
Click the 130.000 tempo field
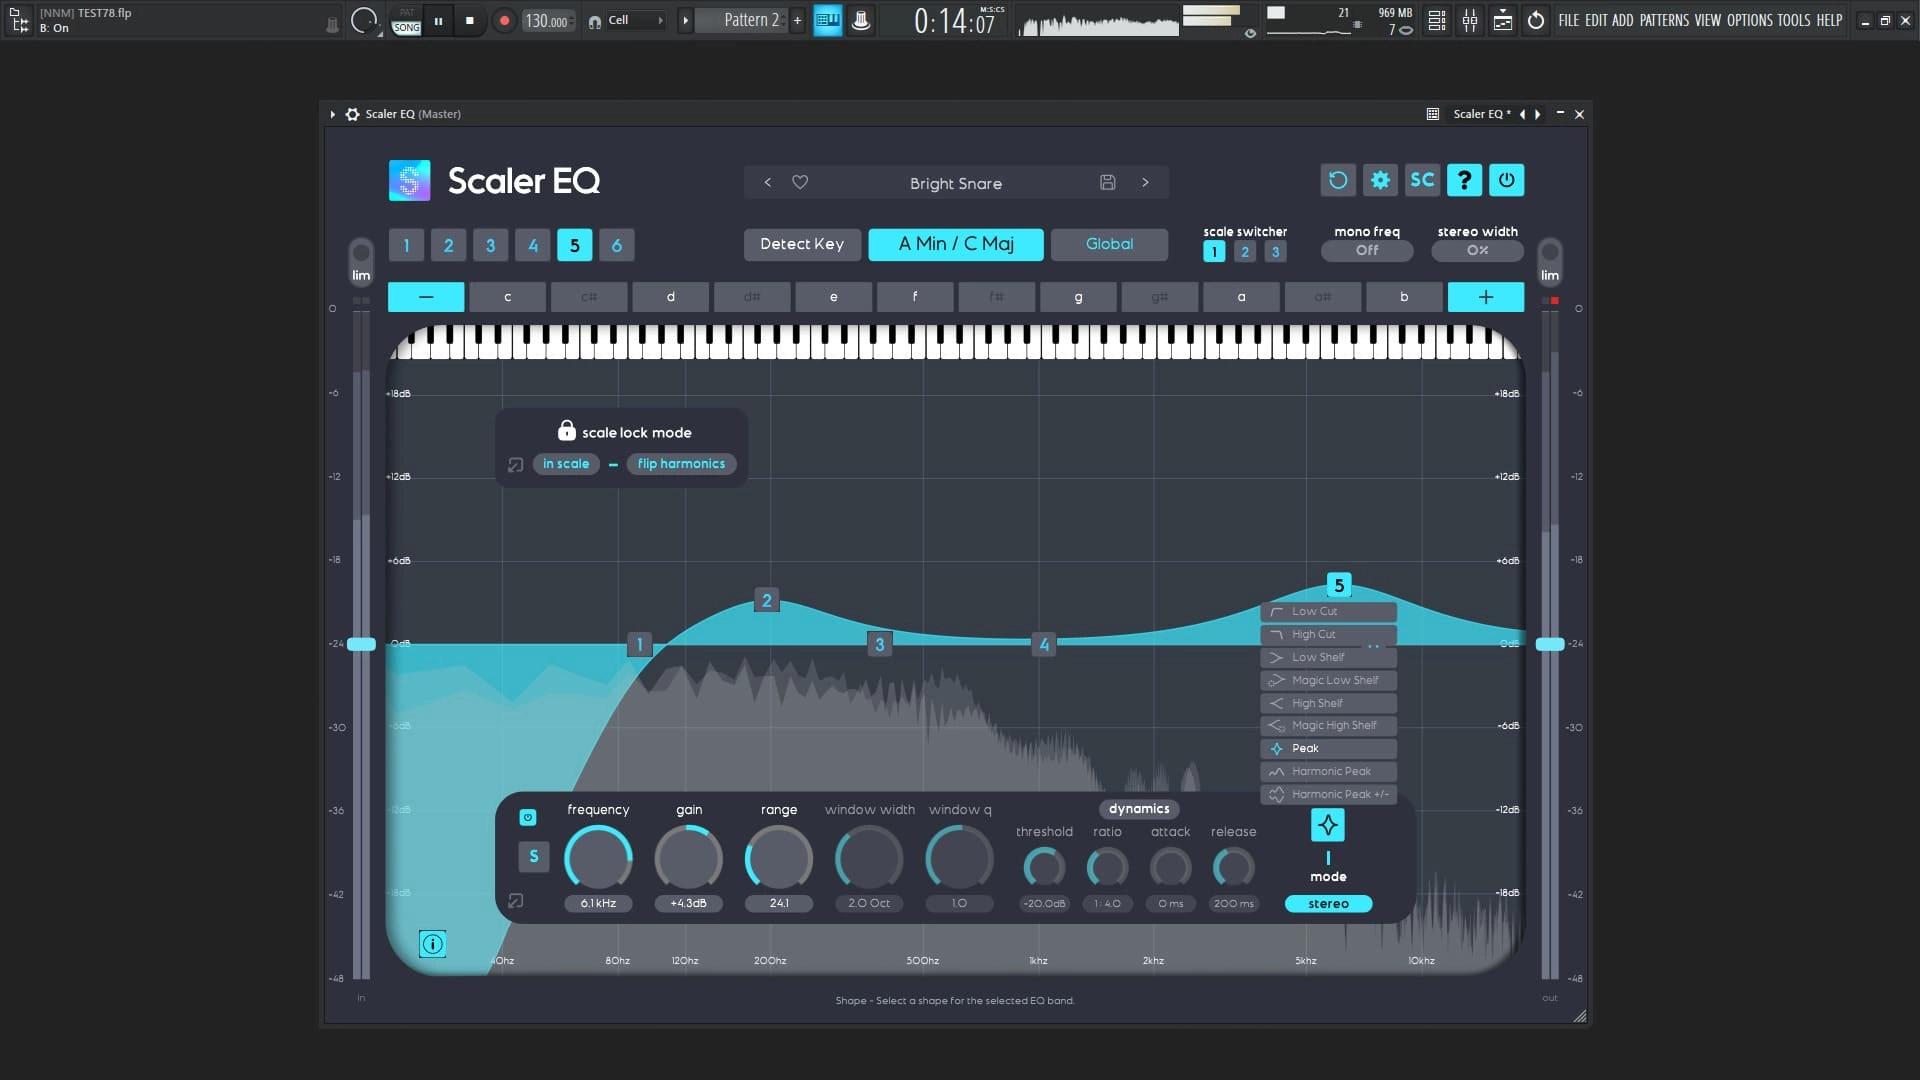click(x=547, y=21)
